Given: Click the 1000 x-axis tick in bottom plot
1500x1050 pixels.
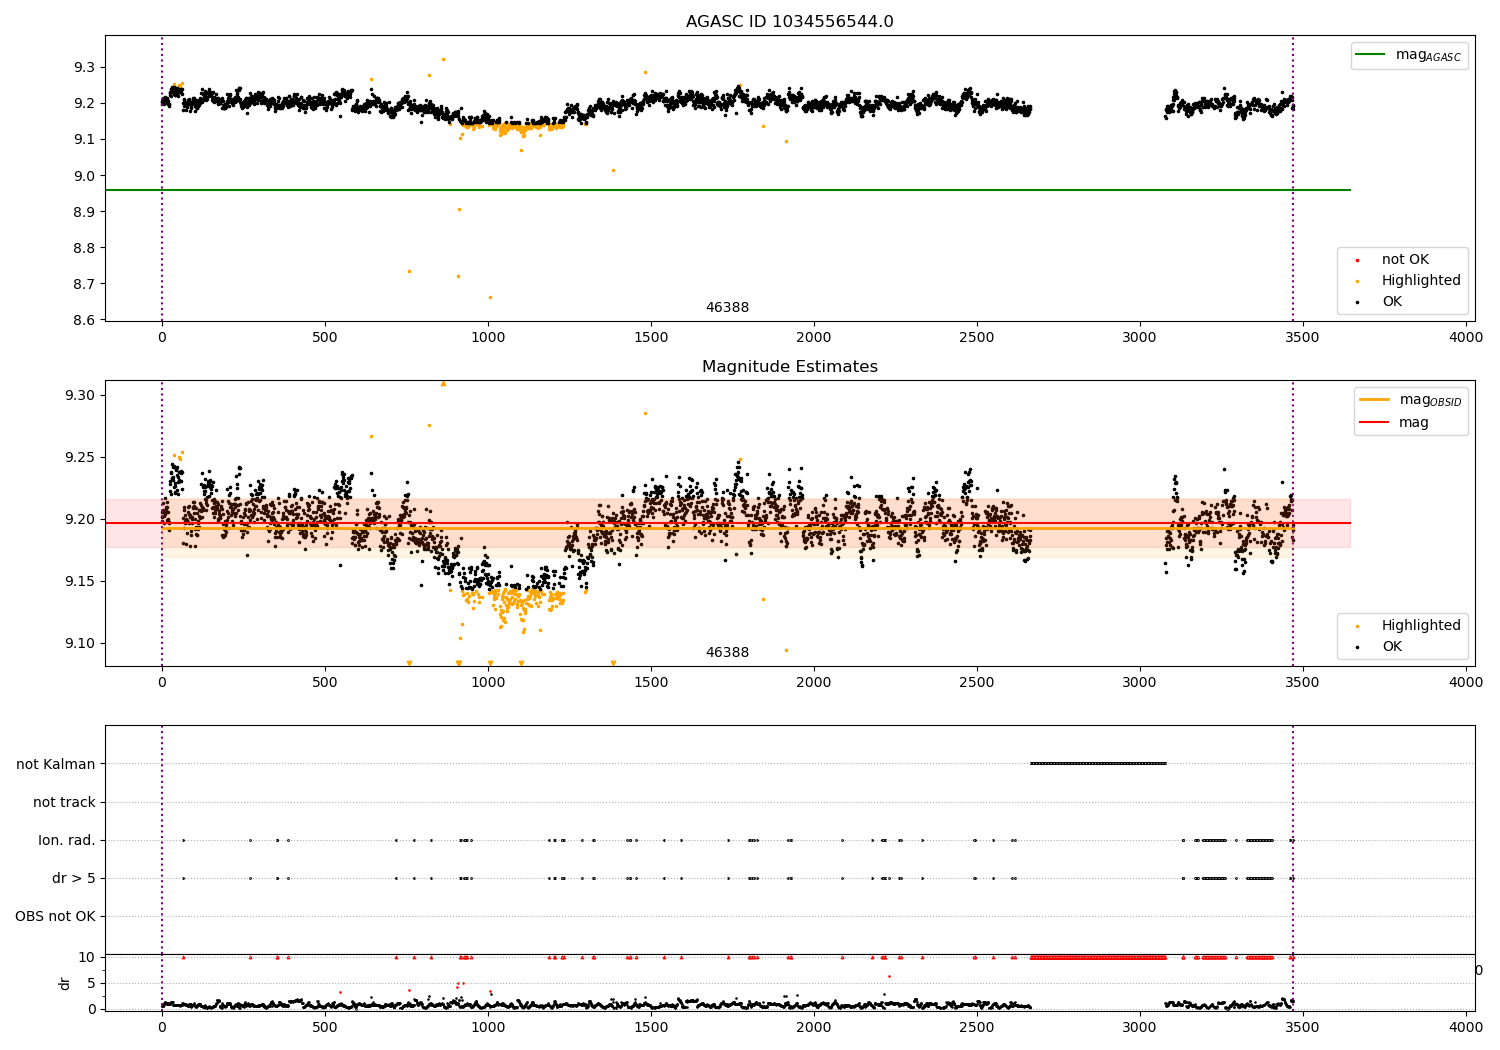Looking at the screenshot, I should click(x=488, y=1026).
